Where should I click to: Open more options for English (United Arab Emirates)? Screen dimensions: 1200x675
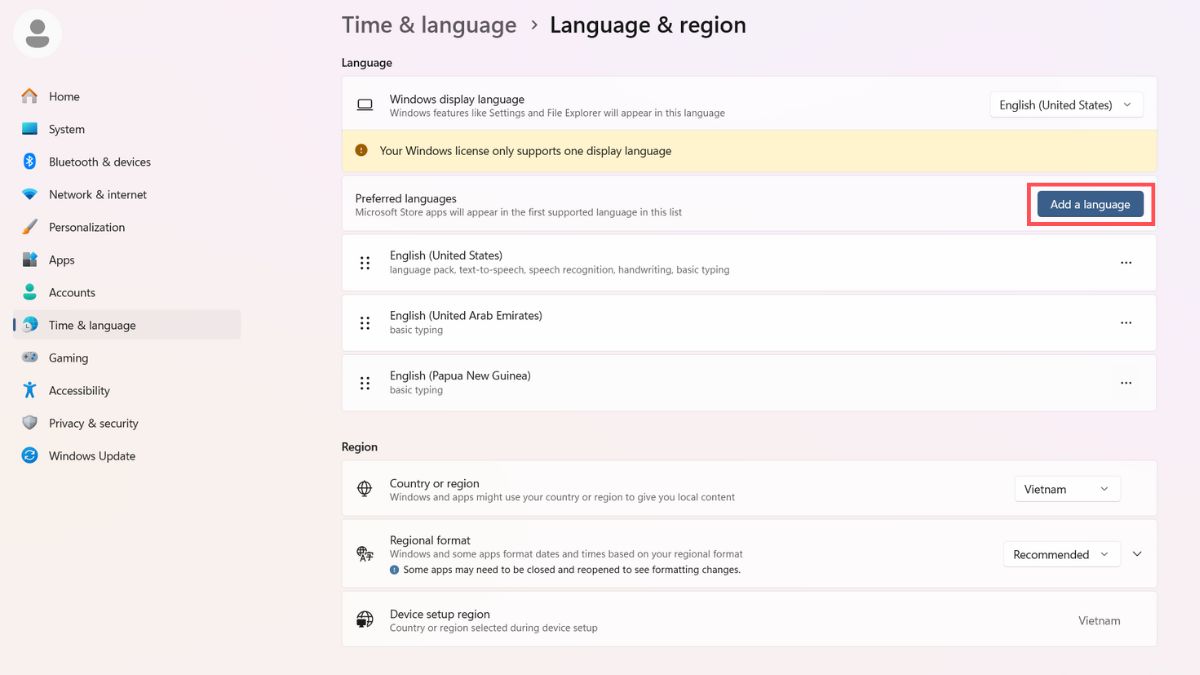[1126, 323]
